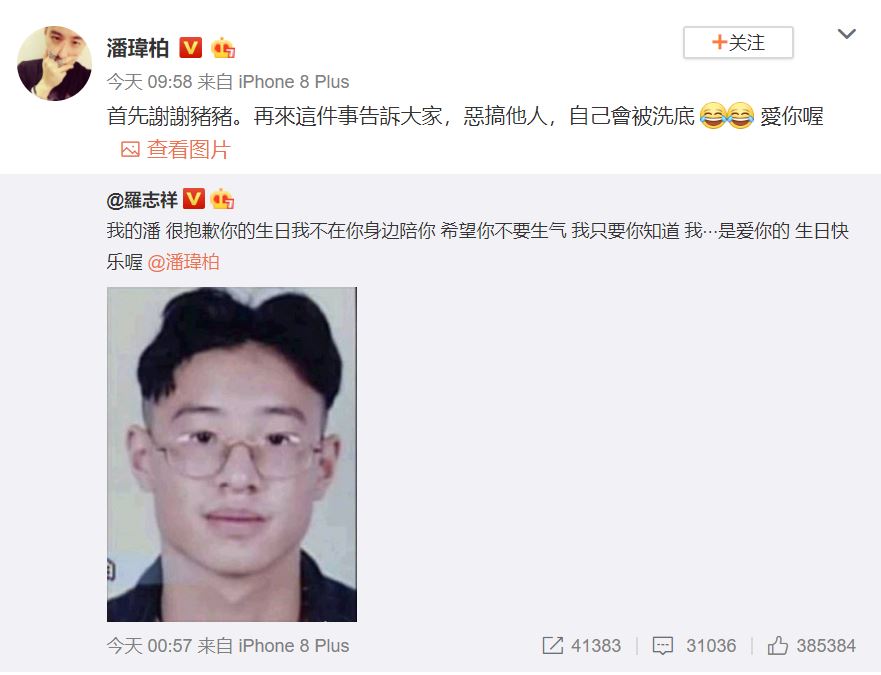
Task: Like the post with thumbs-up 385384
Action: coord(778,645)
